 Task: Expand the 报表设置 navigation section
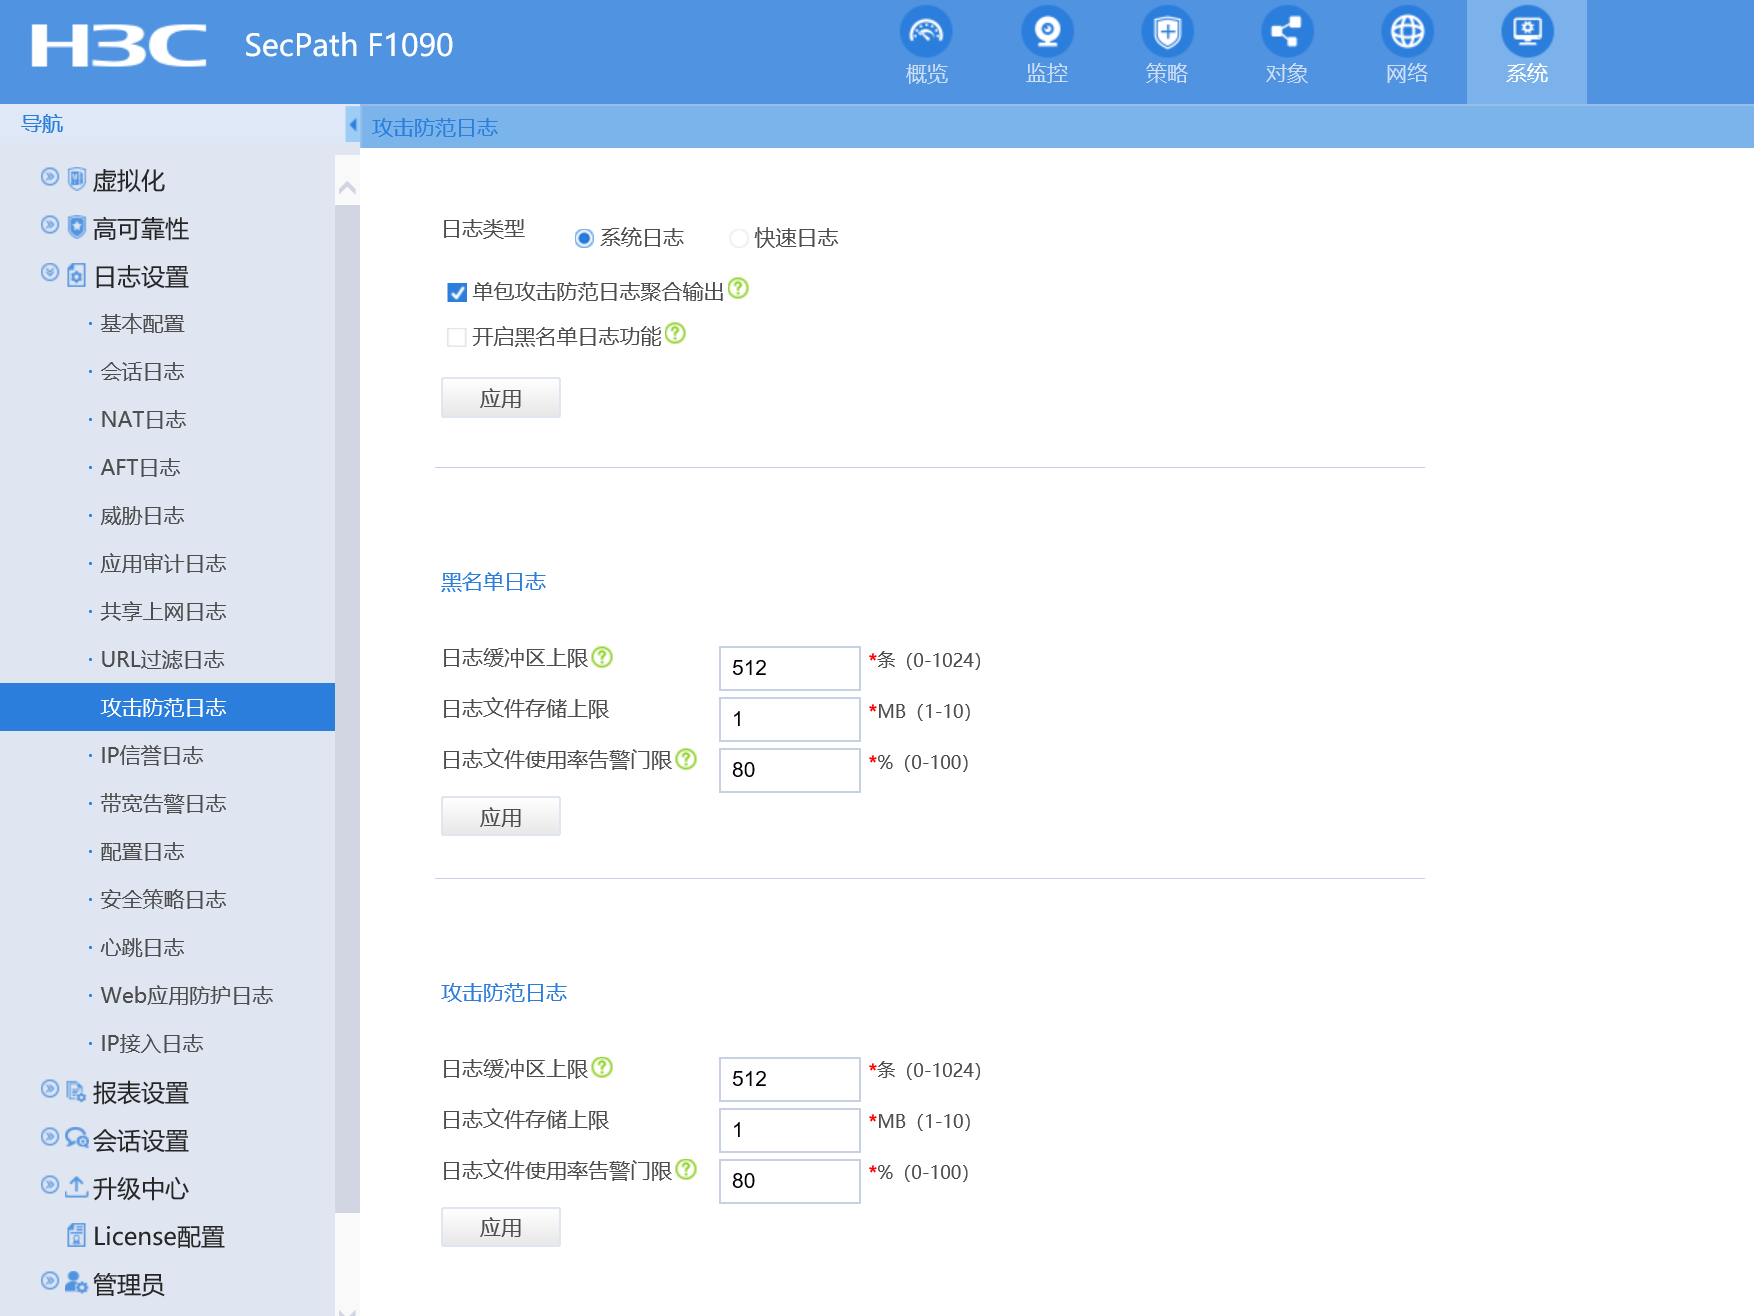click(x=49, y=1089)
